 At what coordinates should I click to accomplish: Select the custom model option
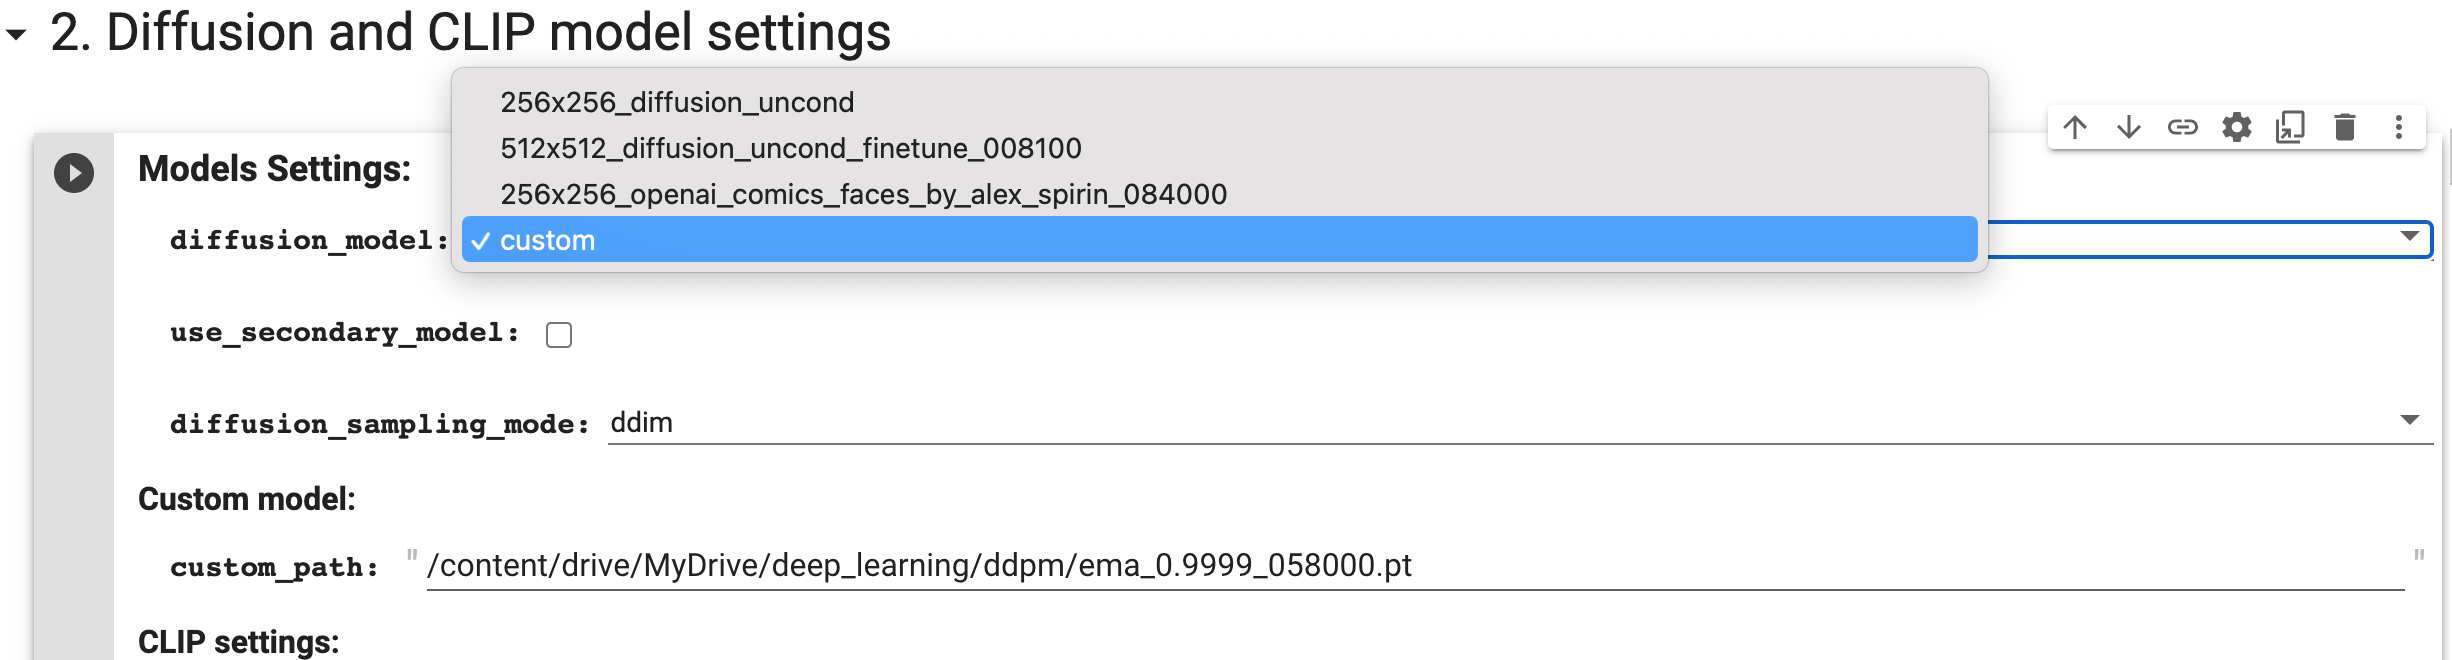click(x=1220, y=240)
